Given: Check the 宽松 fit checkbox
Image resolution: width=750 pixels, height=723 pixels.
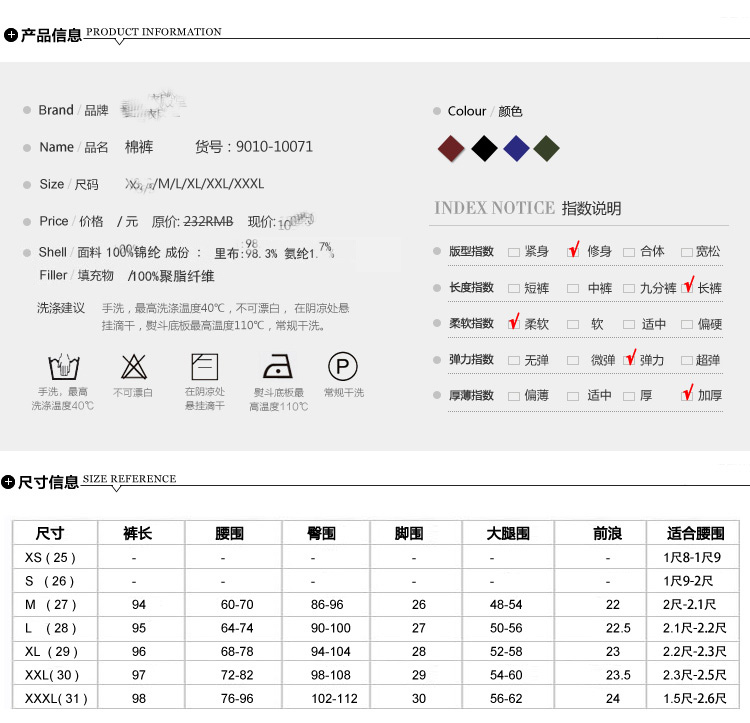Looking at the screenshot, I should (687, 252).
